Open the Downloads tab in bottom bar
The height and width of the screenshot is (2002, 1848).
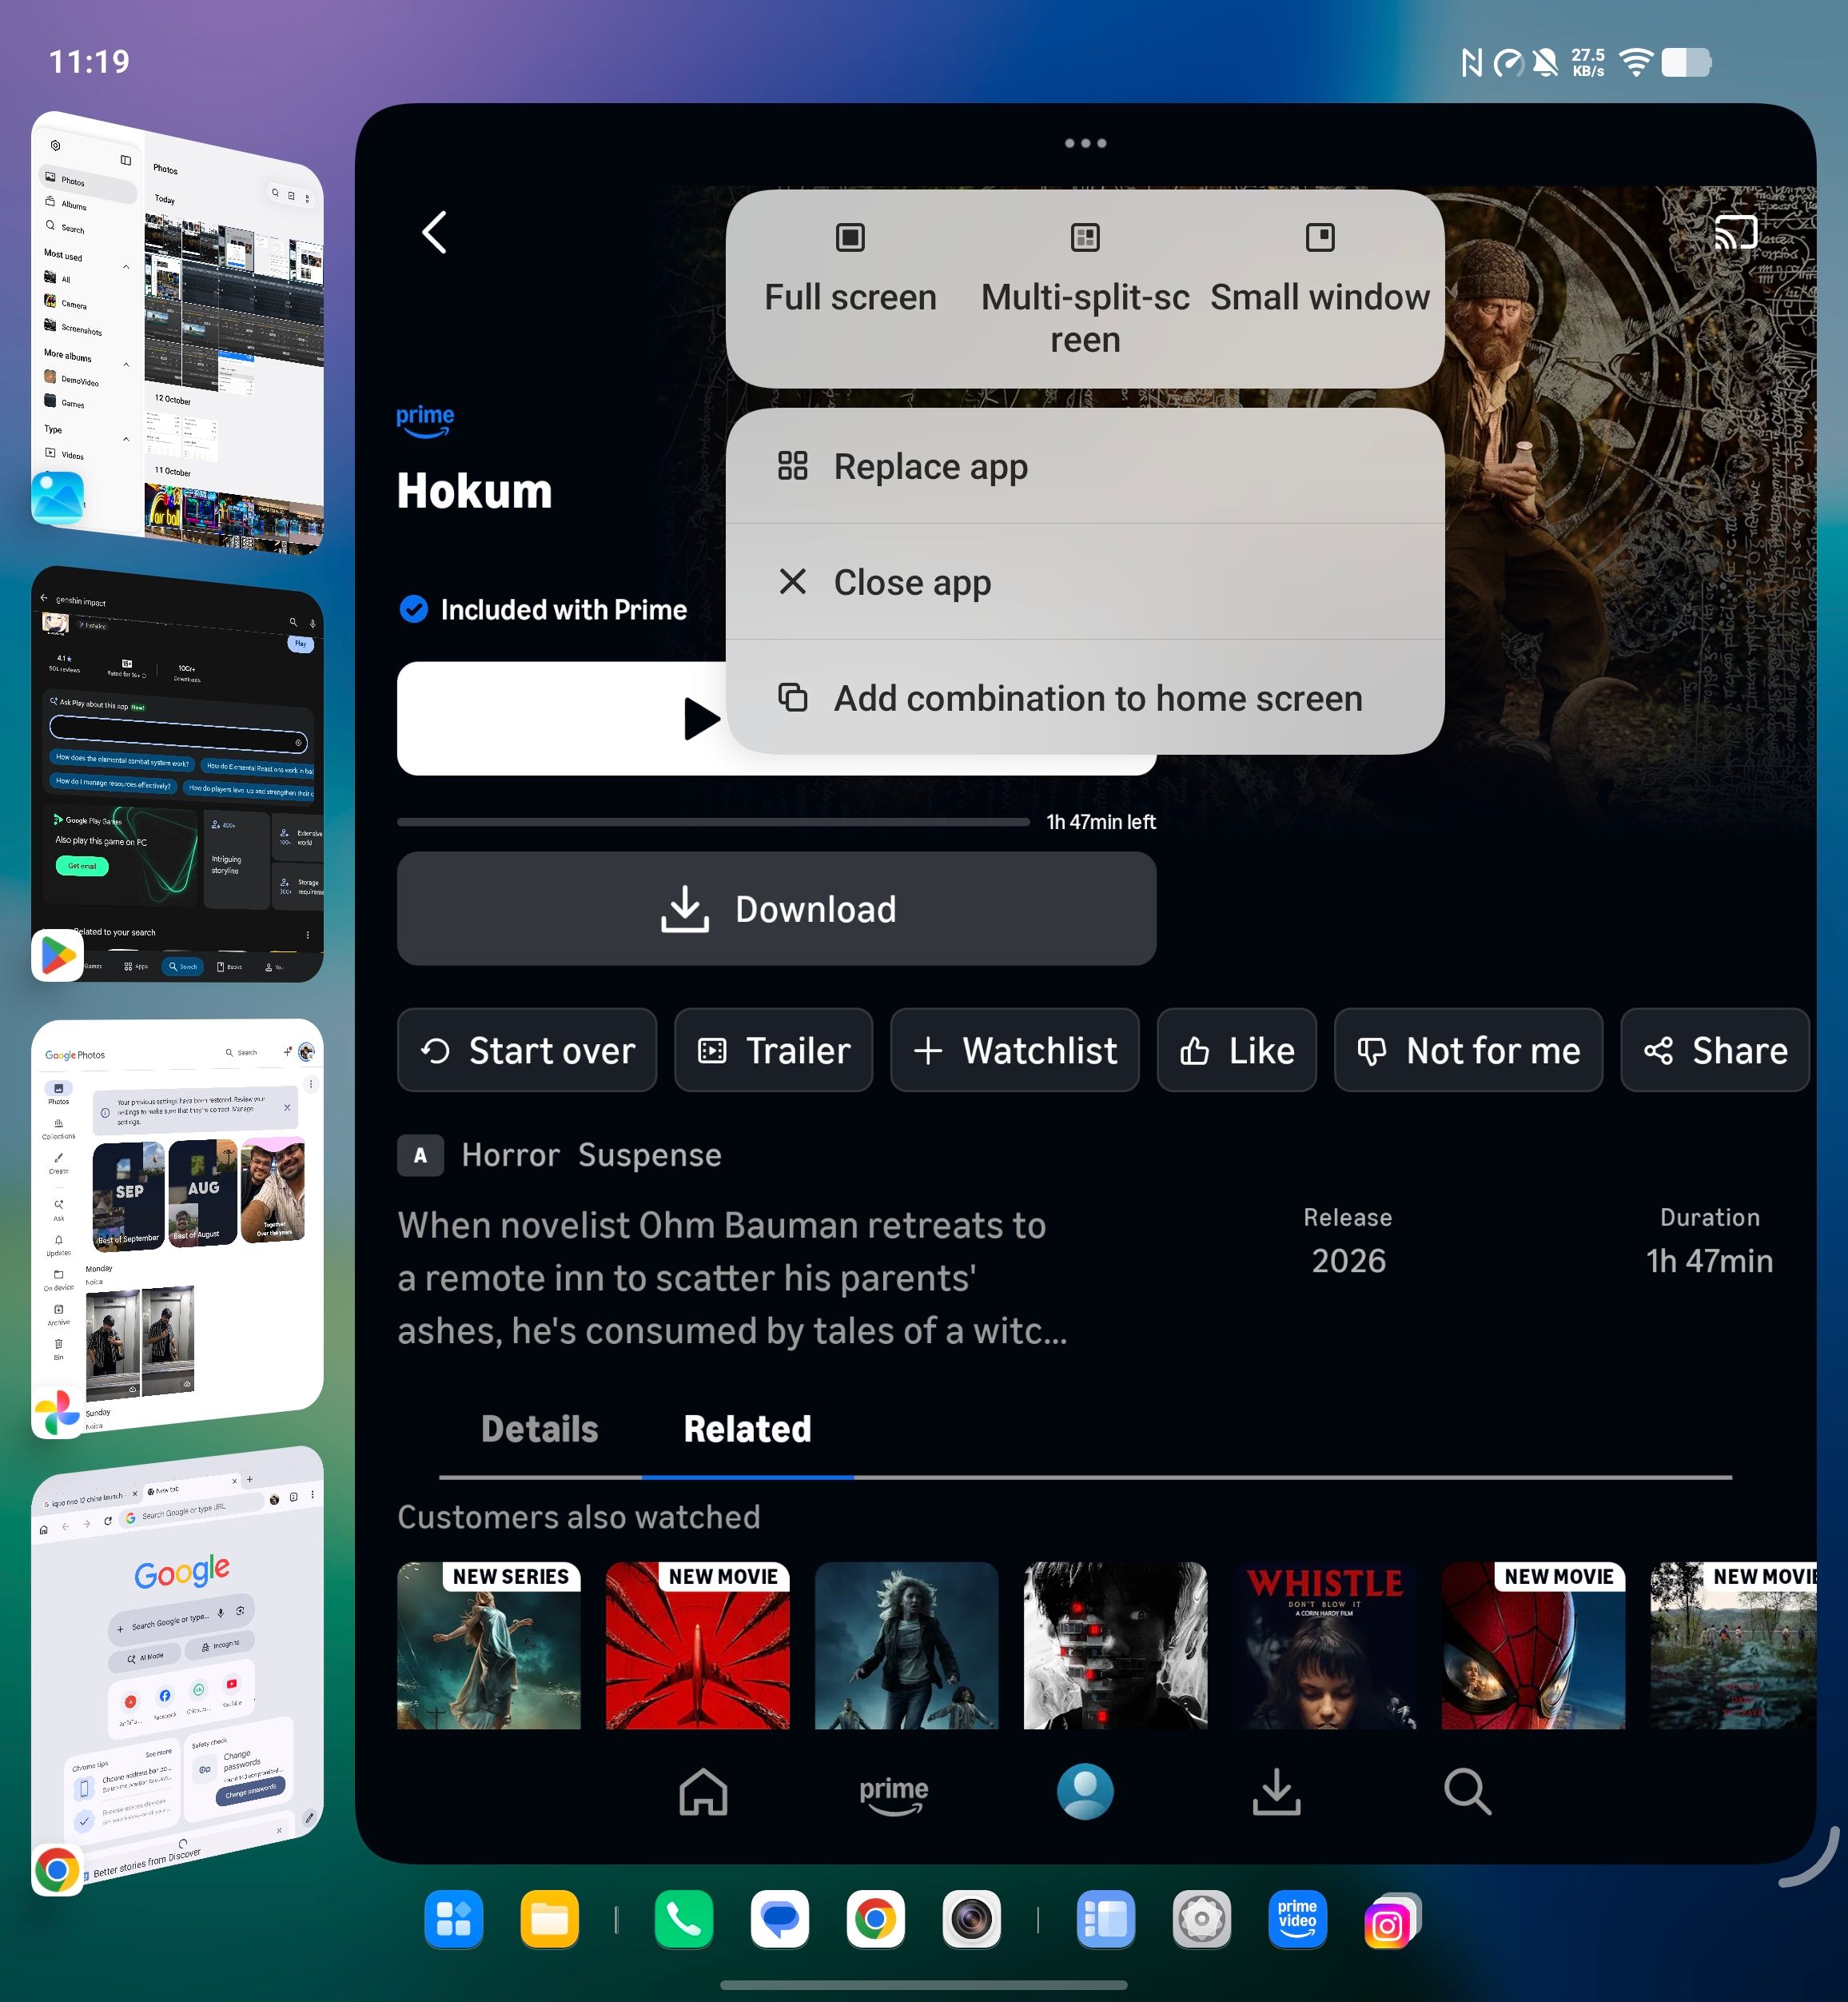(x=1276, y=1791)
